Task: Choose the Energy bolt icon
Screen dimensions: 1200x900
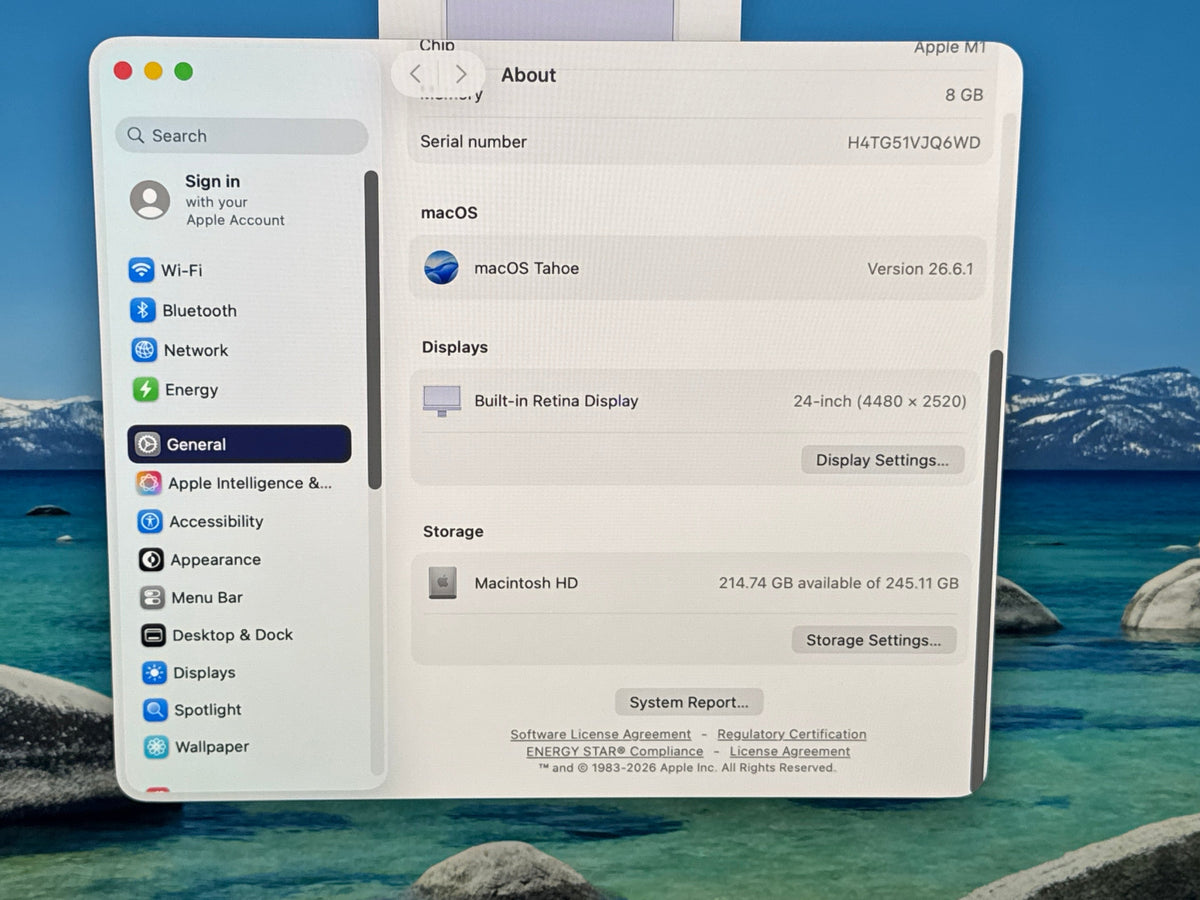Action: [x=146, y=390]
